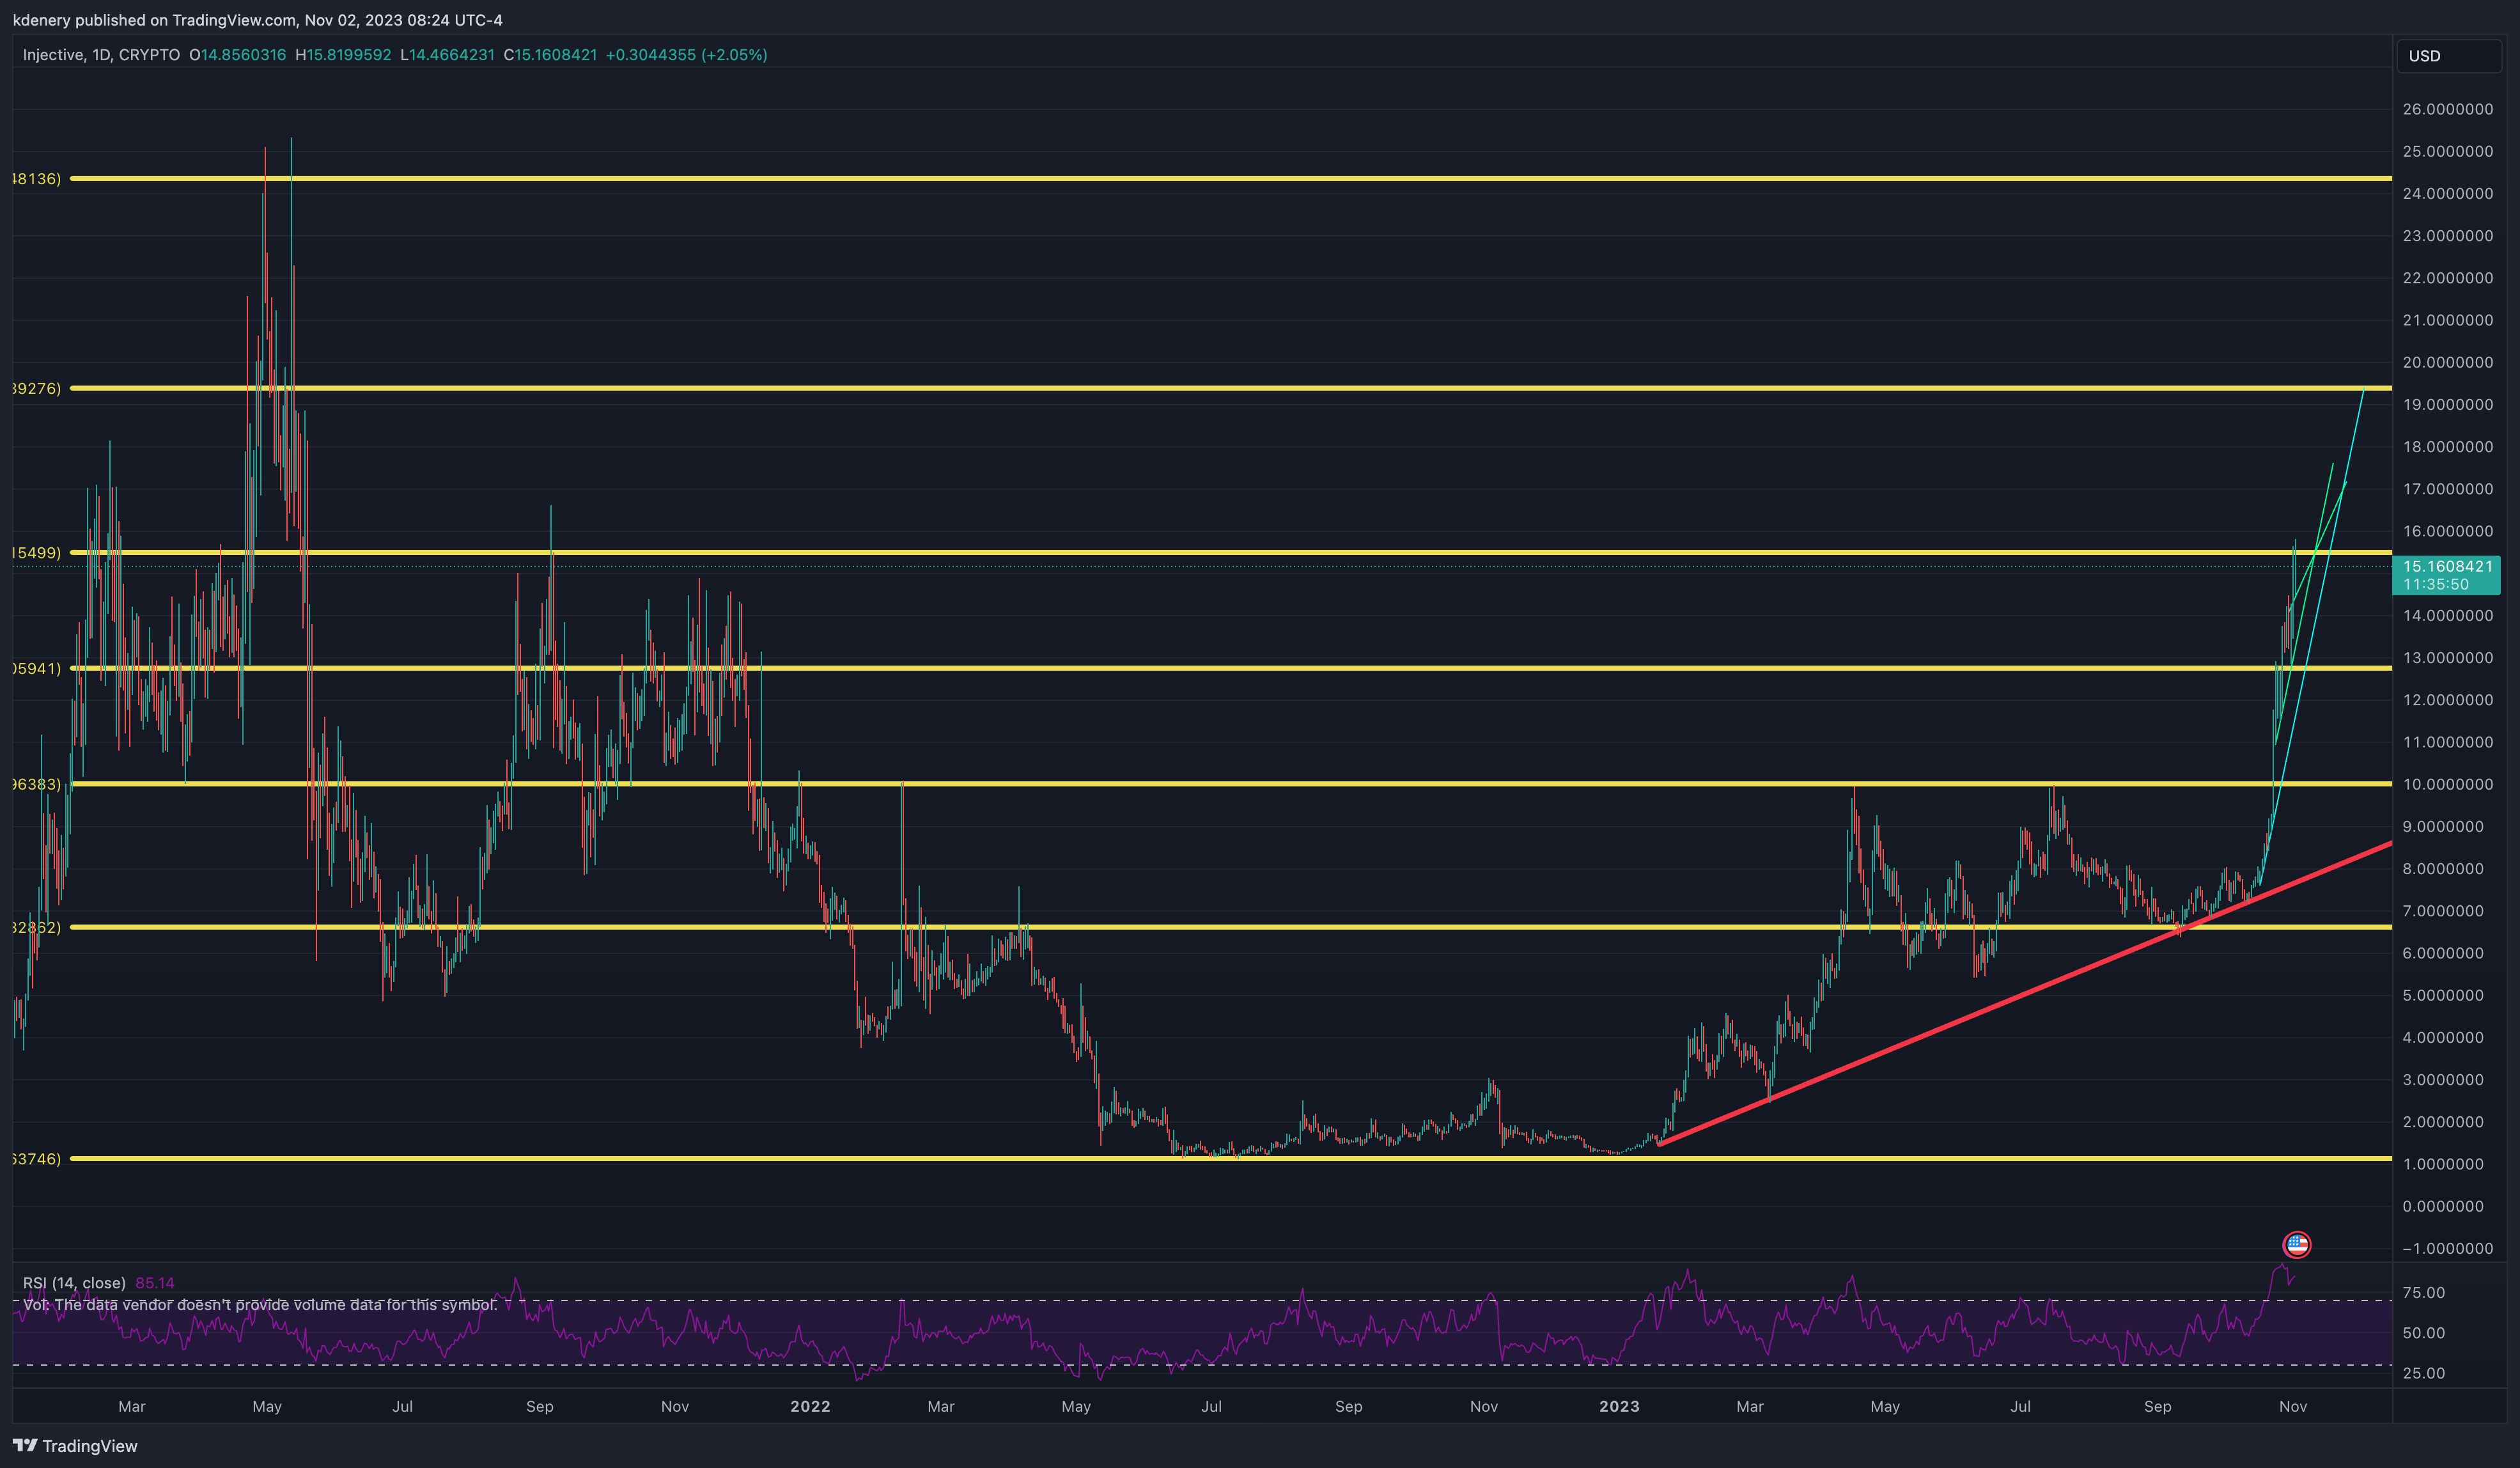Click the 24.0000000 price axis label

(x=2447, y=194)
